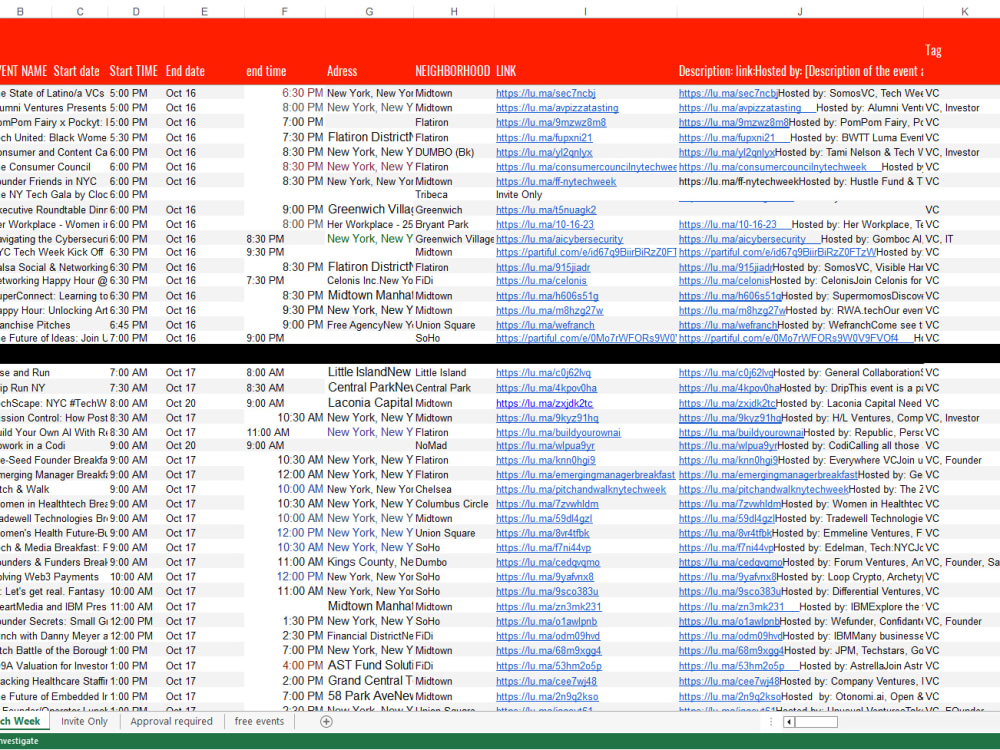This screenshot has width=1000, height=750.
Task: Click the 'AST Fund Soluti' address cell
Action: click(x=370, y=665)
